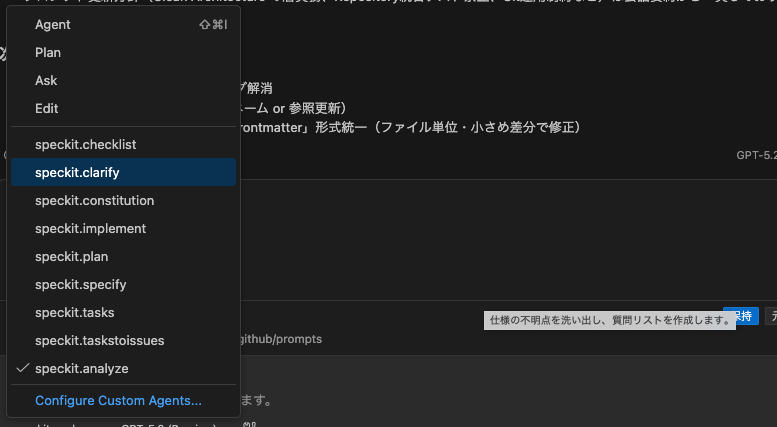Image resolution: width=777 pixels, height=427 pixels.
Task: Select the Agent mode entry
Action: point(123,25)
